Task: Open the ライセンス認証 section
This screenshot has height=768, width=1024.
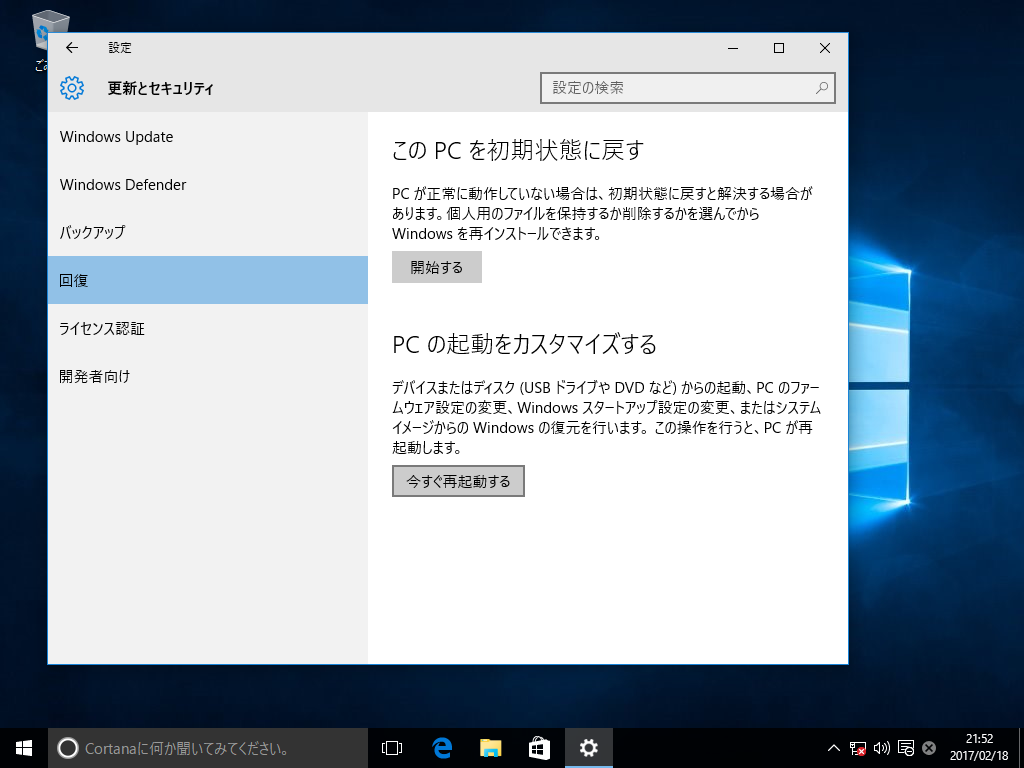Action: [x=208, y=328]
